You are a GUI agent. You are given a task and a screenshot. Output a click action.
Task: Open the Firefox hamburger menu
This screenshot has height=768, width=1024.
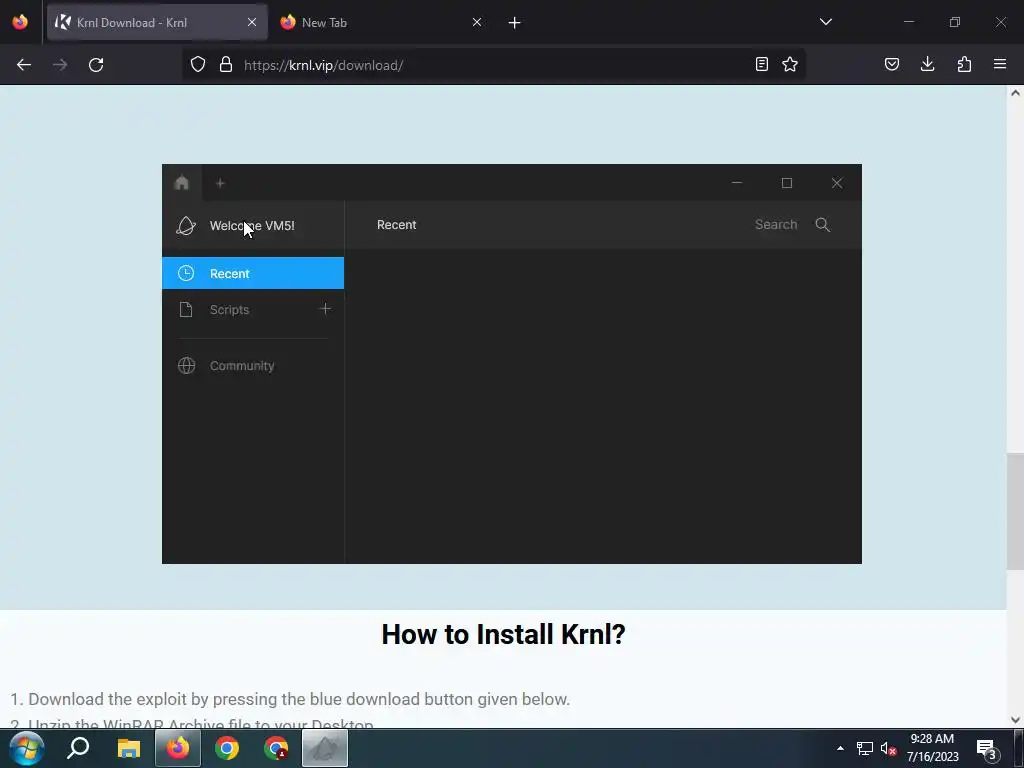[x=1000, y=64]
